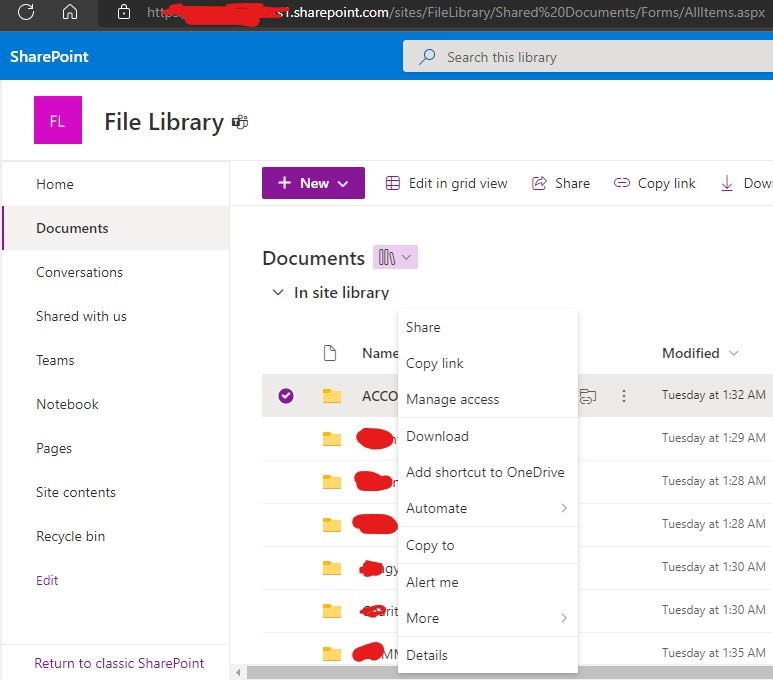Expand the More submenu arrow
This screenshot has height=680, width=773.
click(x=564, y=618)
